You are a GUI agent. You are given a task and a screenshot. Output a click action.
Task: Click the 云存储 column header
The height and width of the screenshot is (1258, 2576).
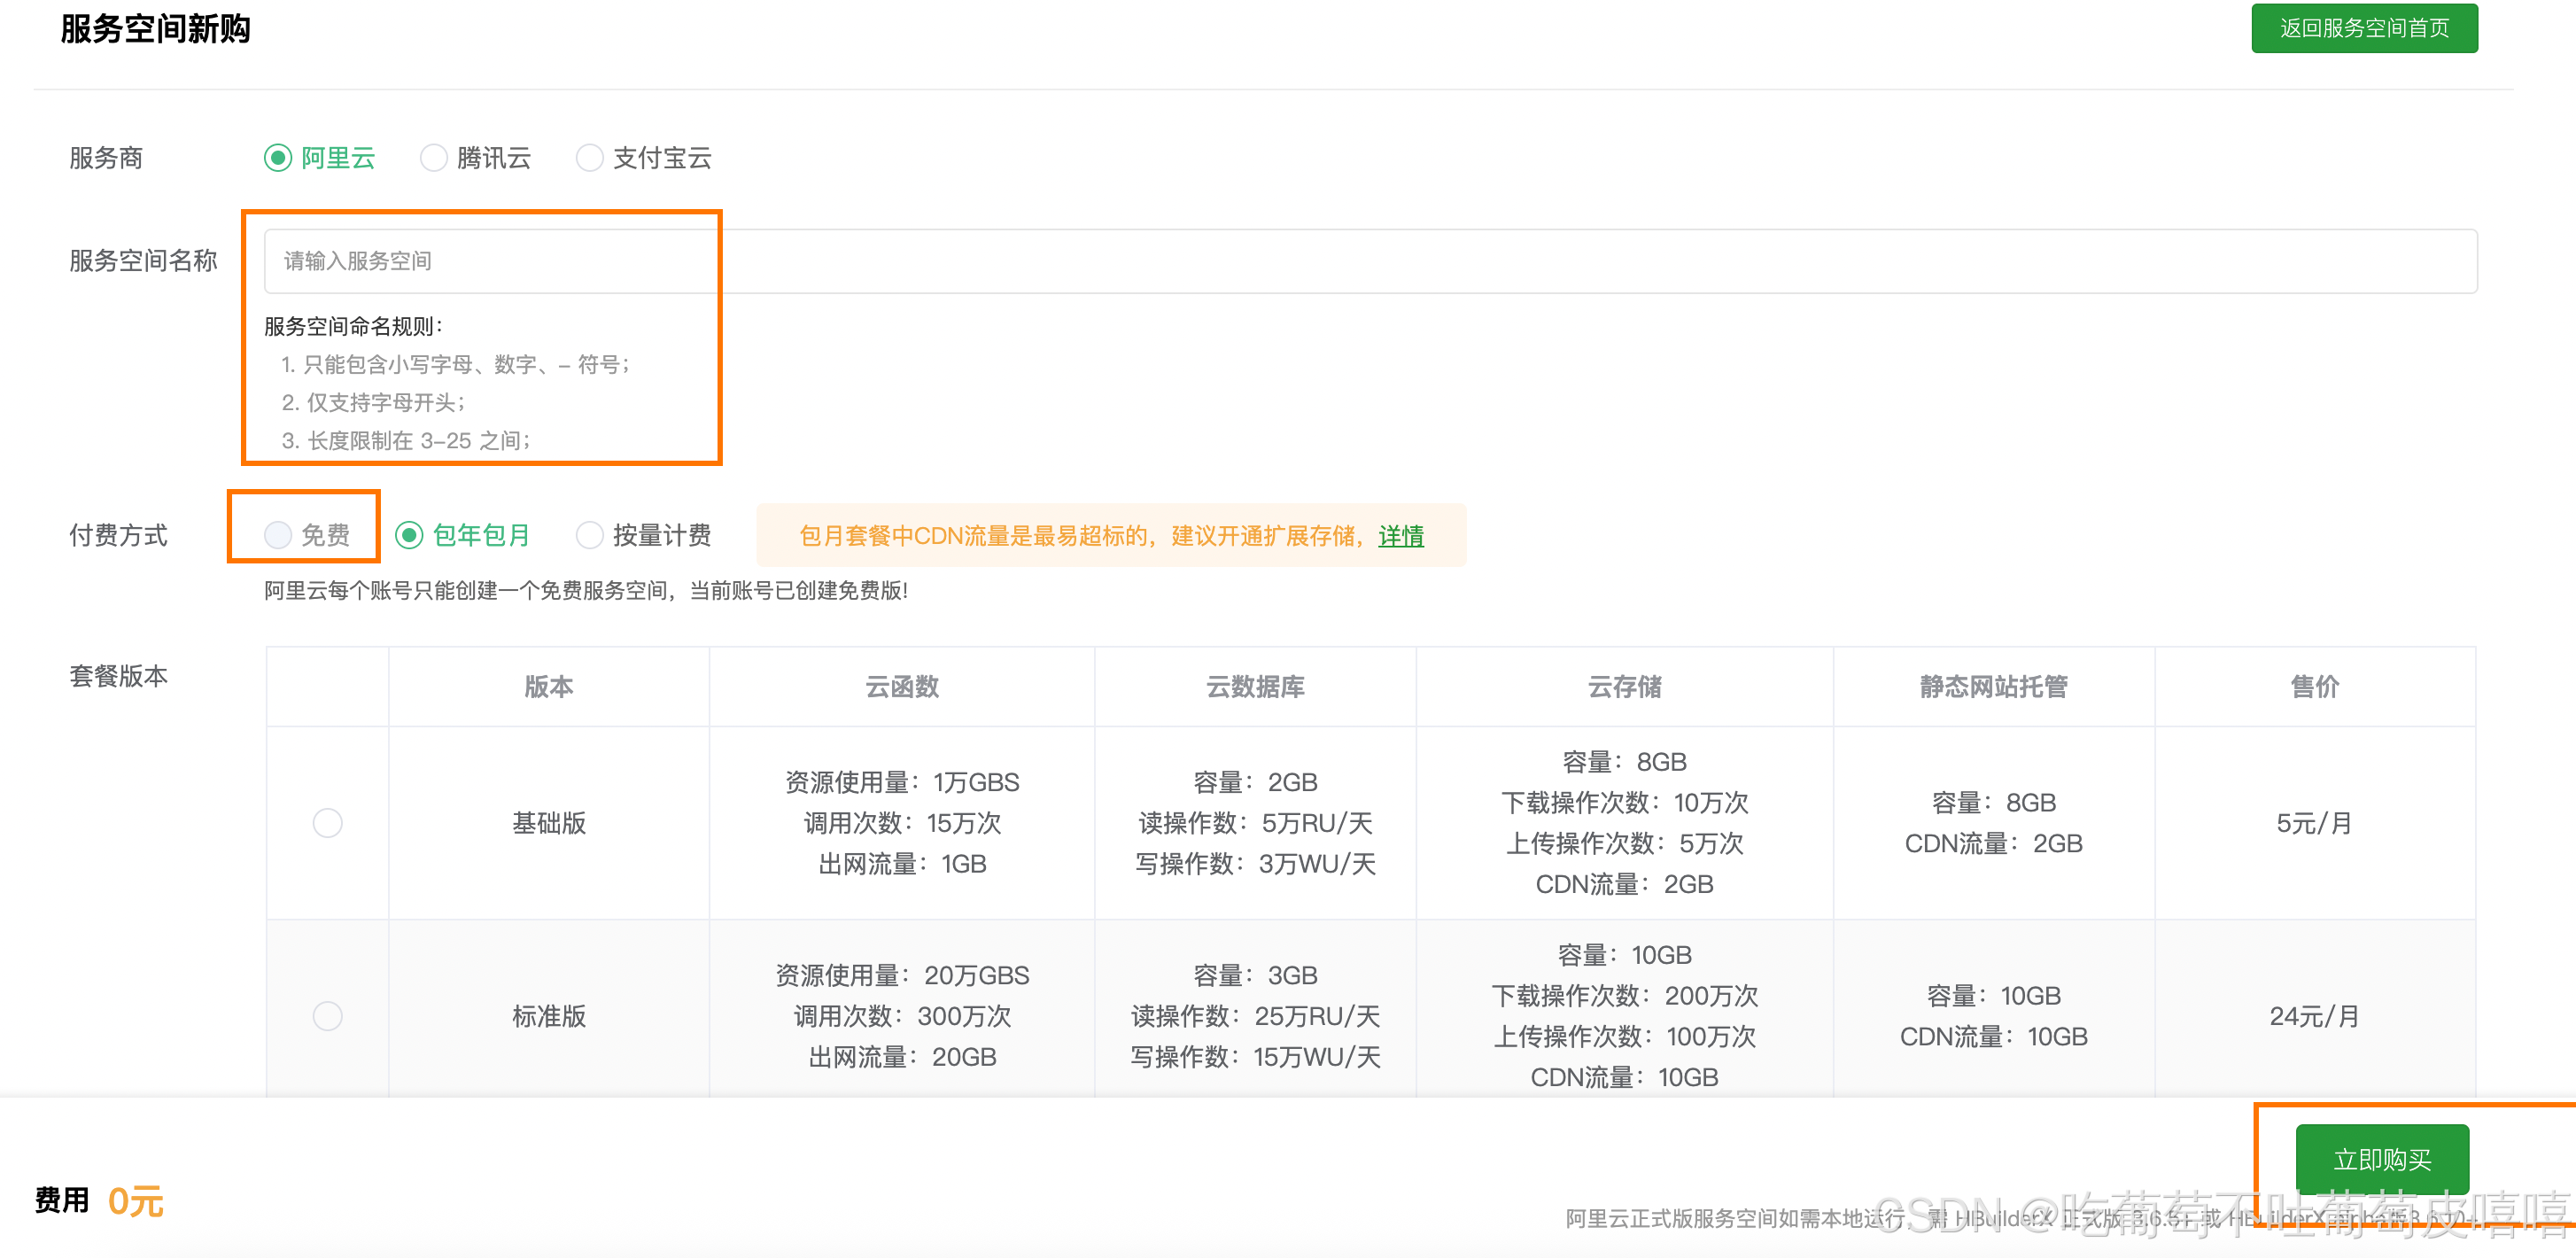1624,686
